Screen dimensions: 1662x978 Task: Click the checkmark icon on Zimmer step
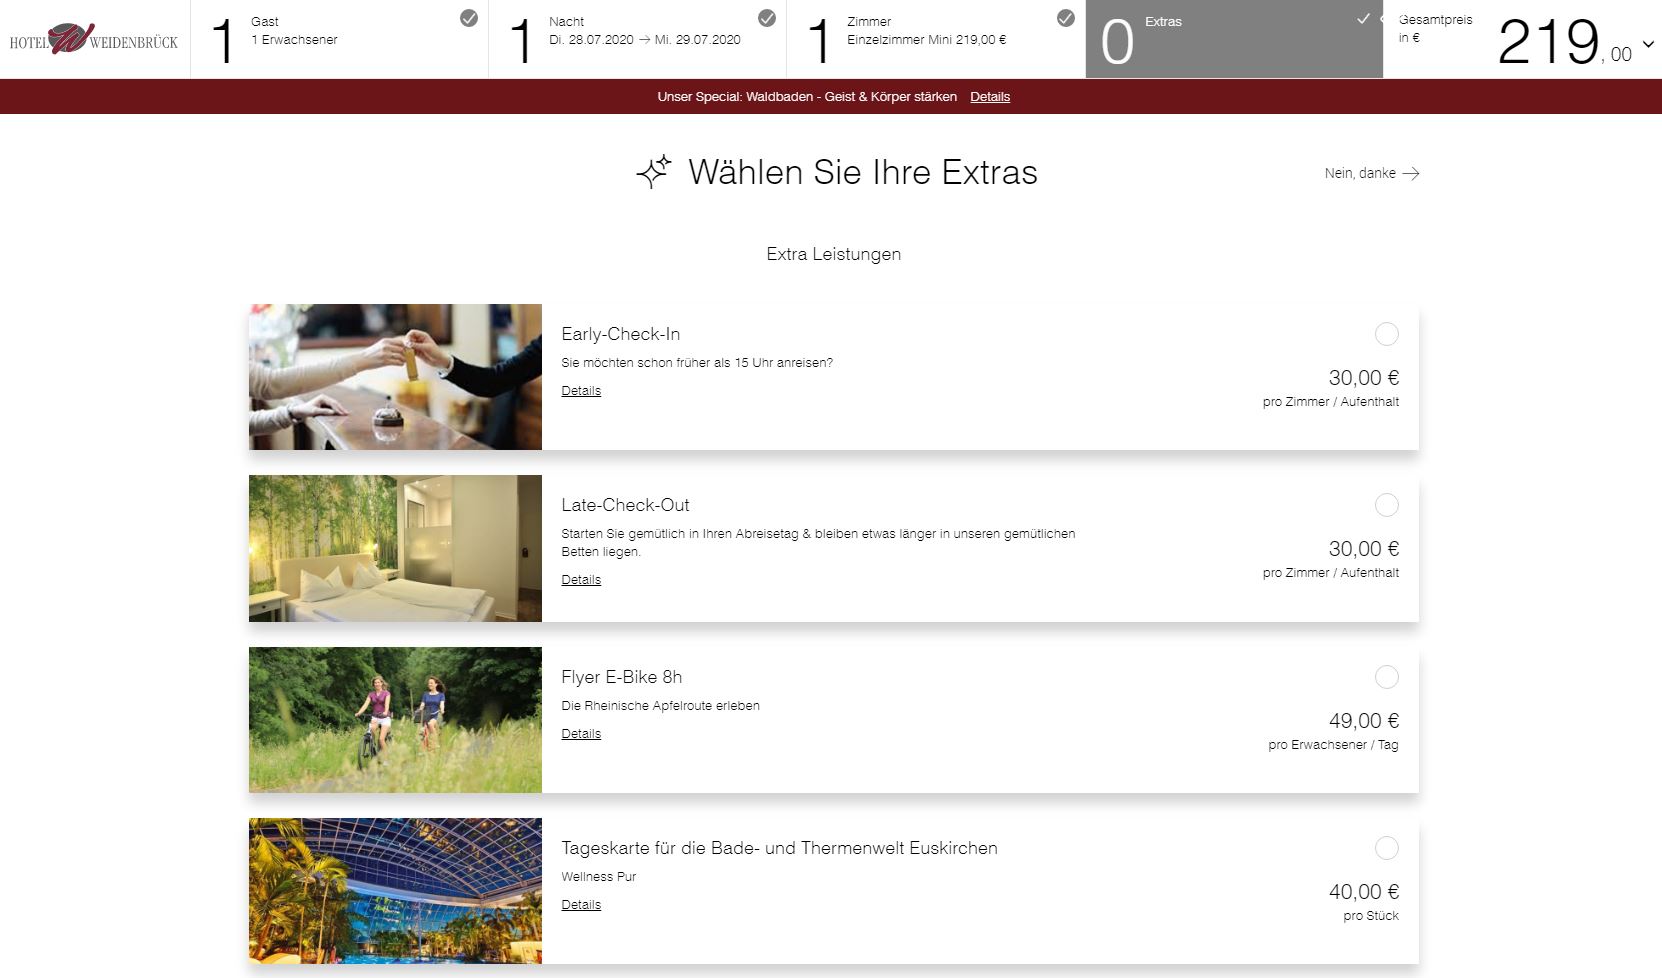pyautogui.click(x=1066, y=18)
